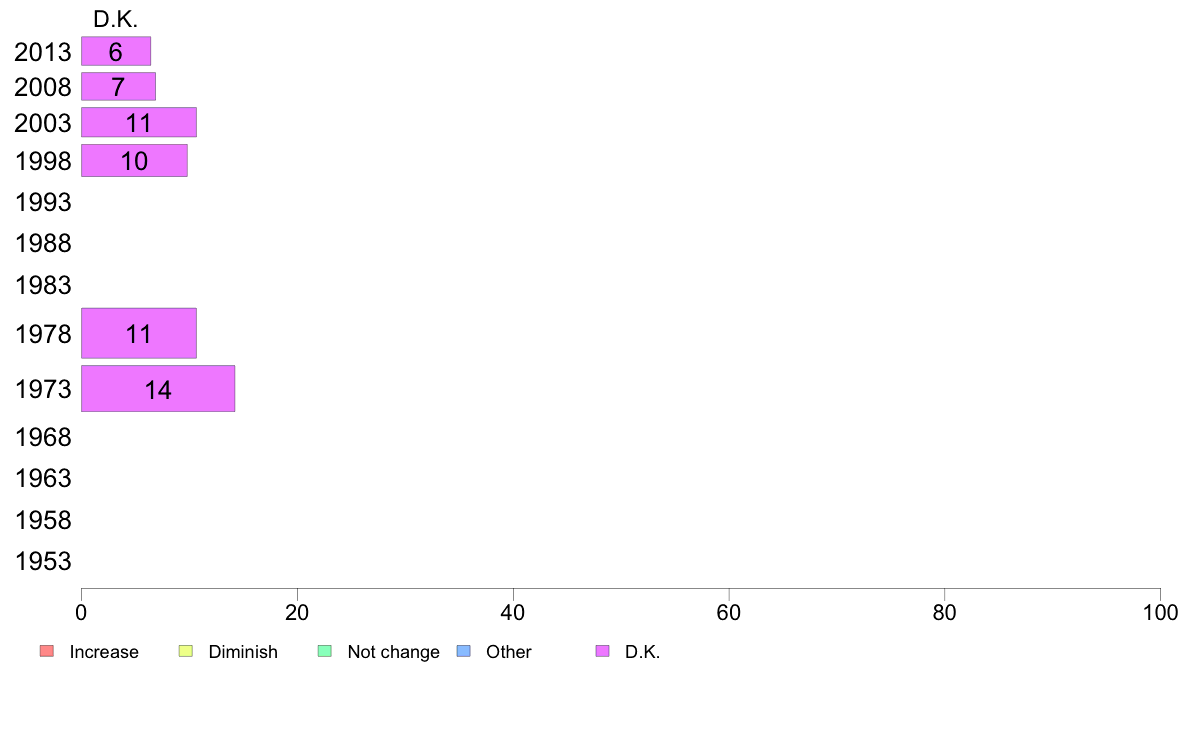Select the 1973 bar showing 14
Viewport: 1188px width, 736px height.
pyautogui.click(x=158, y=389)
